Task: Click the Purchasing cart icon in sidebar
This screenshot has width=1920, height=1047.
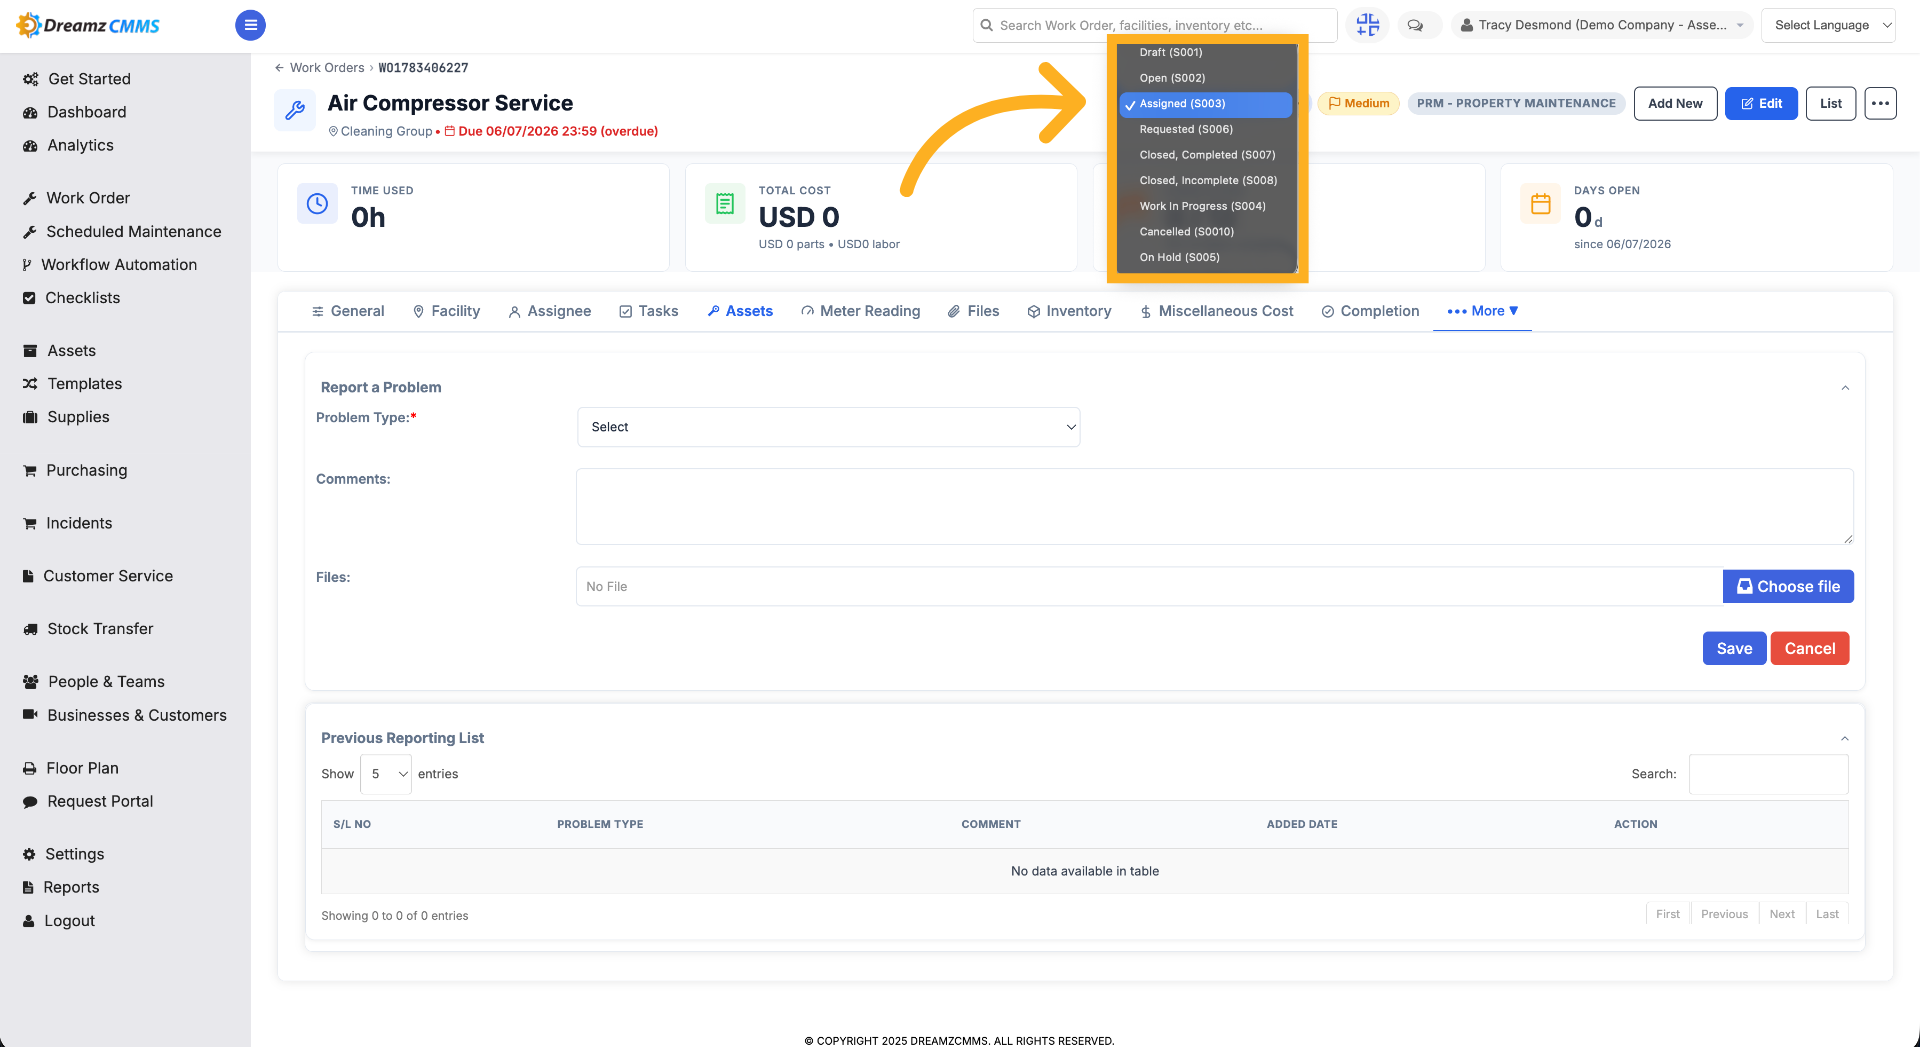Action: coord(30,470)
